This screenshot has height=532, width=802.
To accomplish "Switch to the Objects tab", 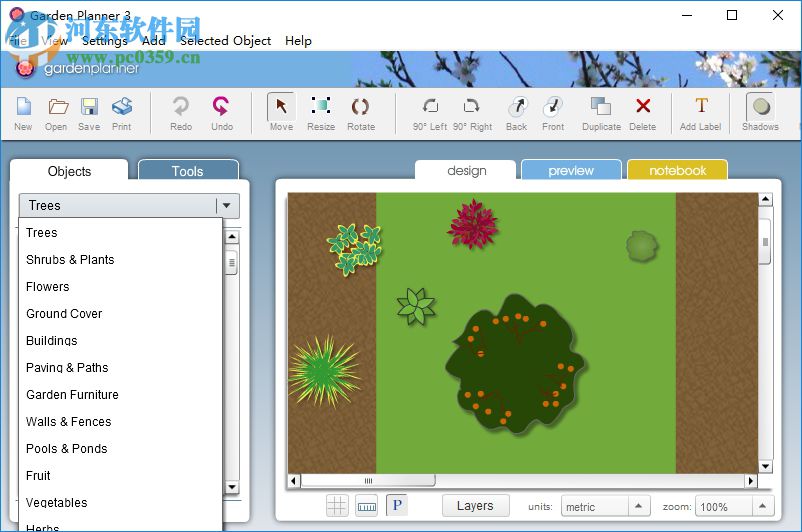I will [x=69, y=171].
